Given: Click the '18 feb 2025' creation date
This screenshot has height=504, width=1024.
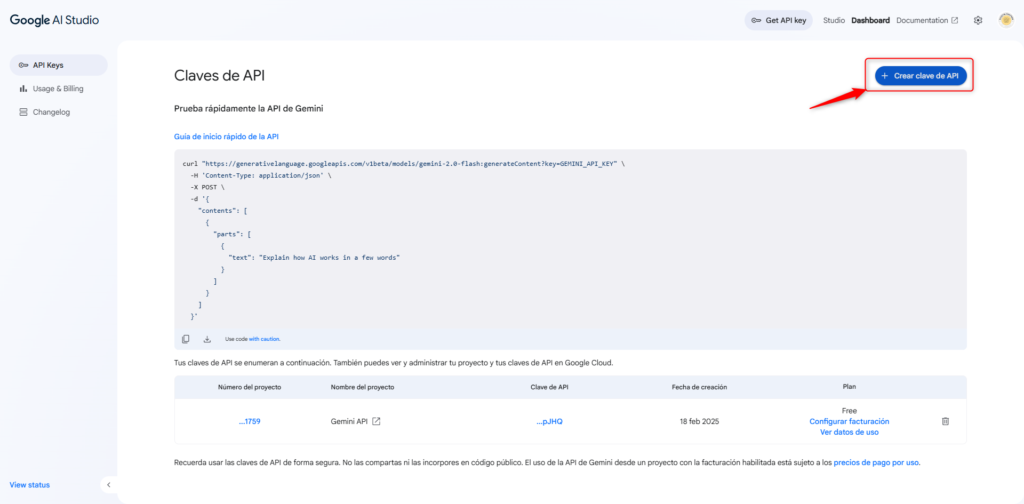Looking at the screenshot, I should click(699, 422).
